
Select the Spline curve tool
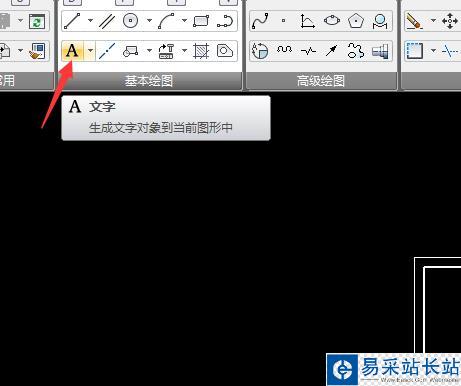pos(260,21)
